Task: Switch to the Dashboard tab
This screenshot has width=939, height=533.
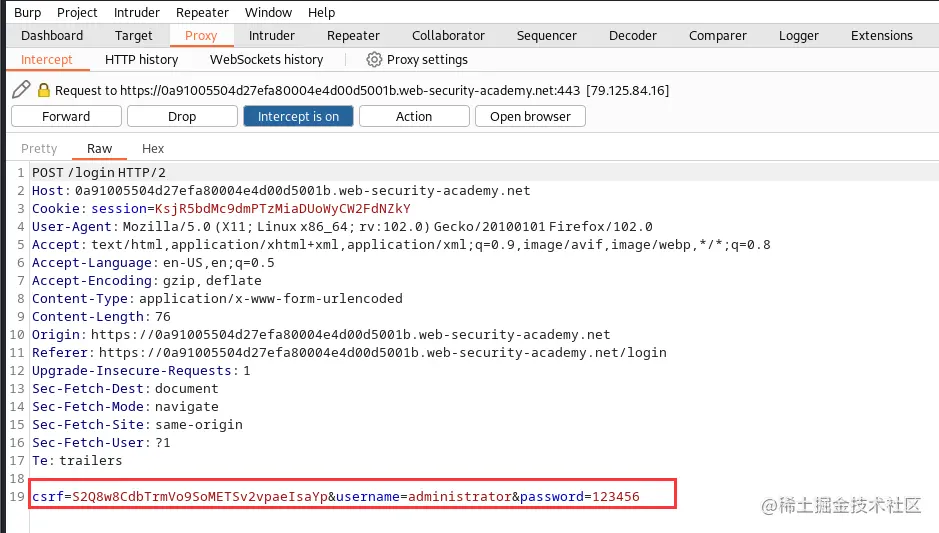Action: [52, 35]
